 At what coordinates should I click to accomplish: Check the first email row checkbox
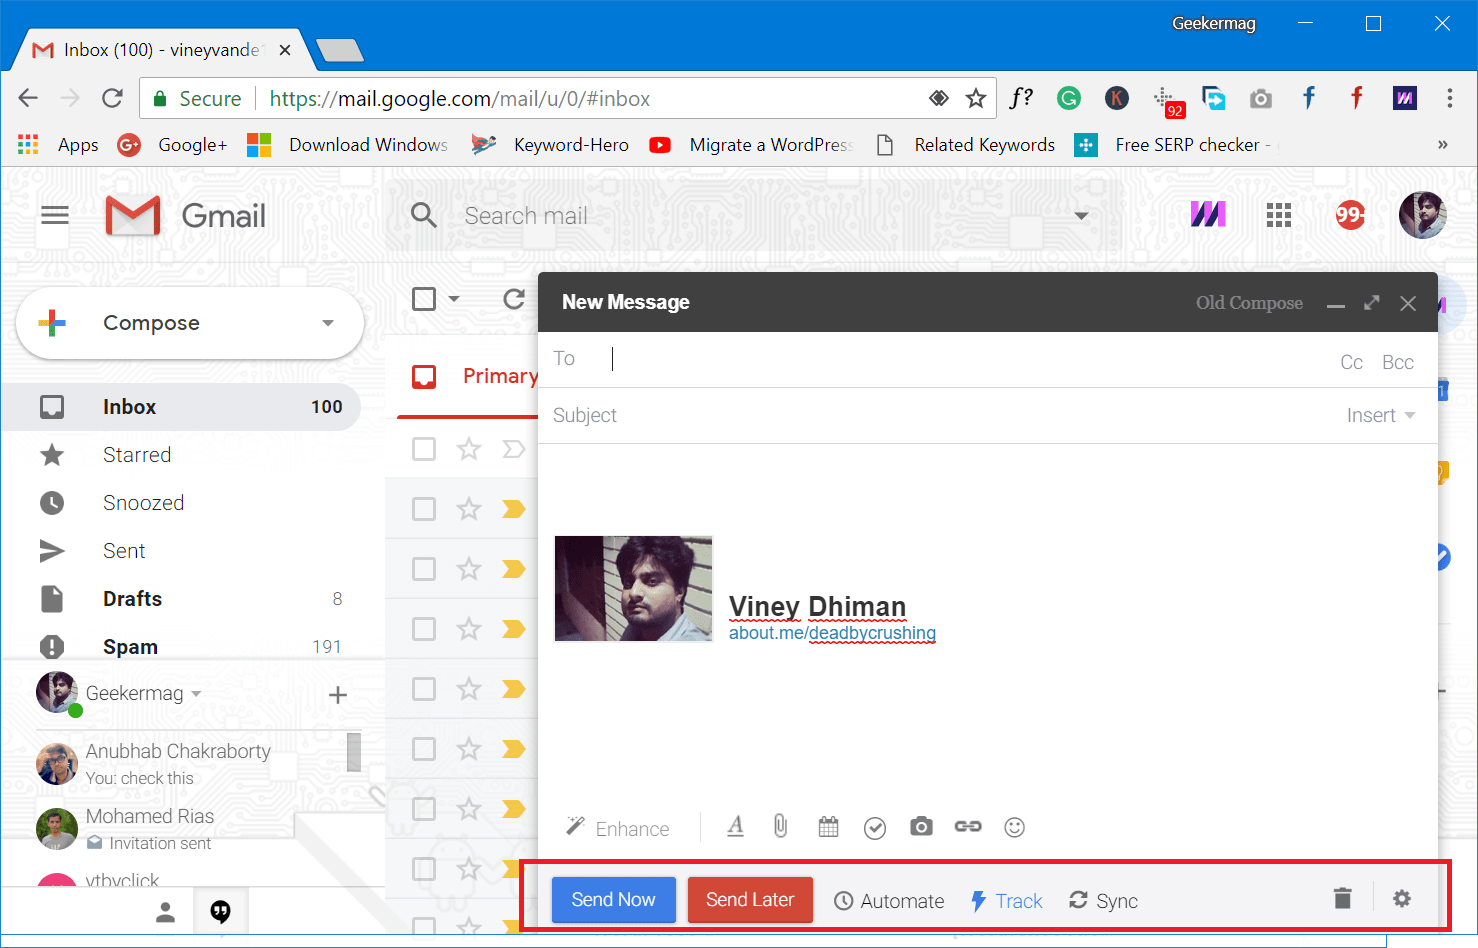[x=424, y=449]
